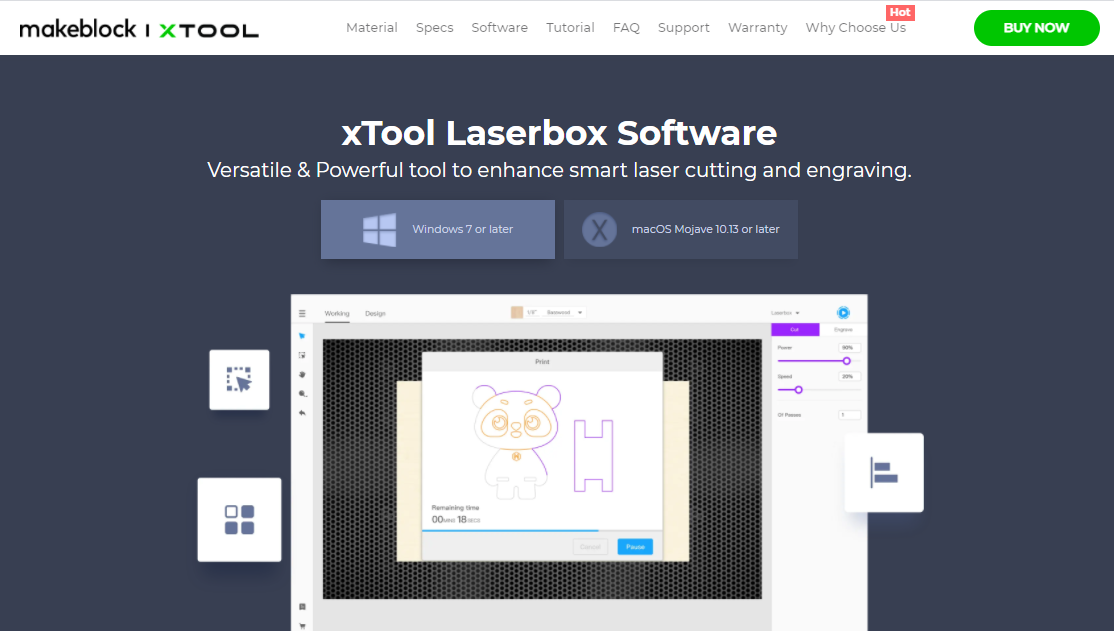Image resolution: width=1114 pixels, height=631 pixels.
Task: Click the 'xTool Laserbox Software' heading
Action: (x=559, y=133)
